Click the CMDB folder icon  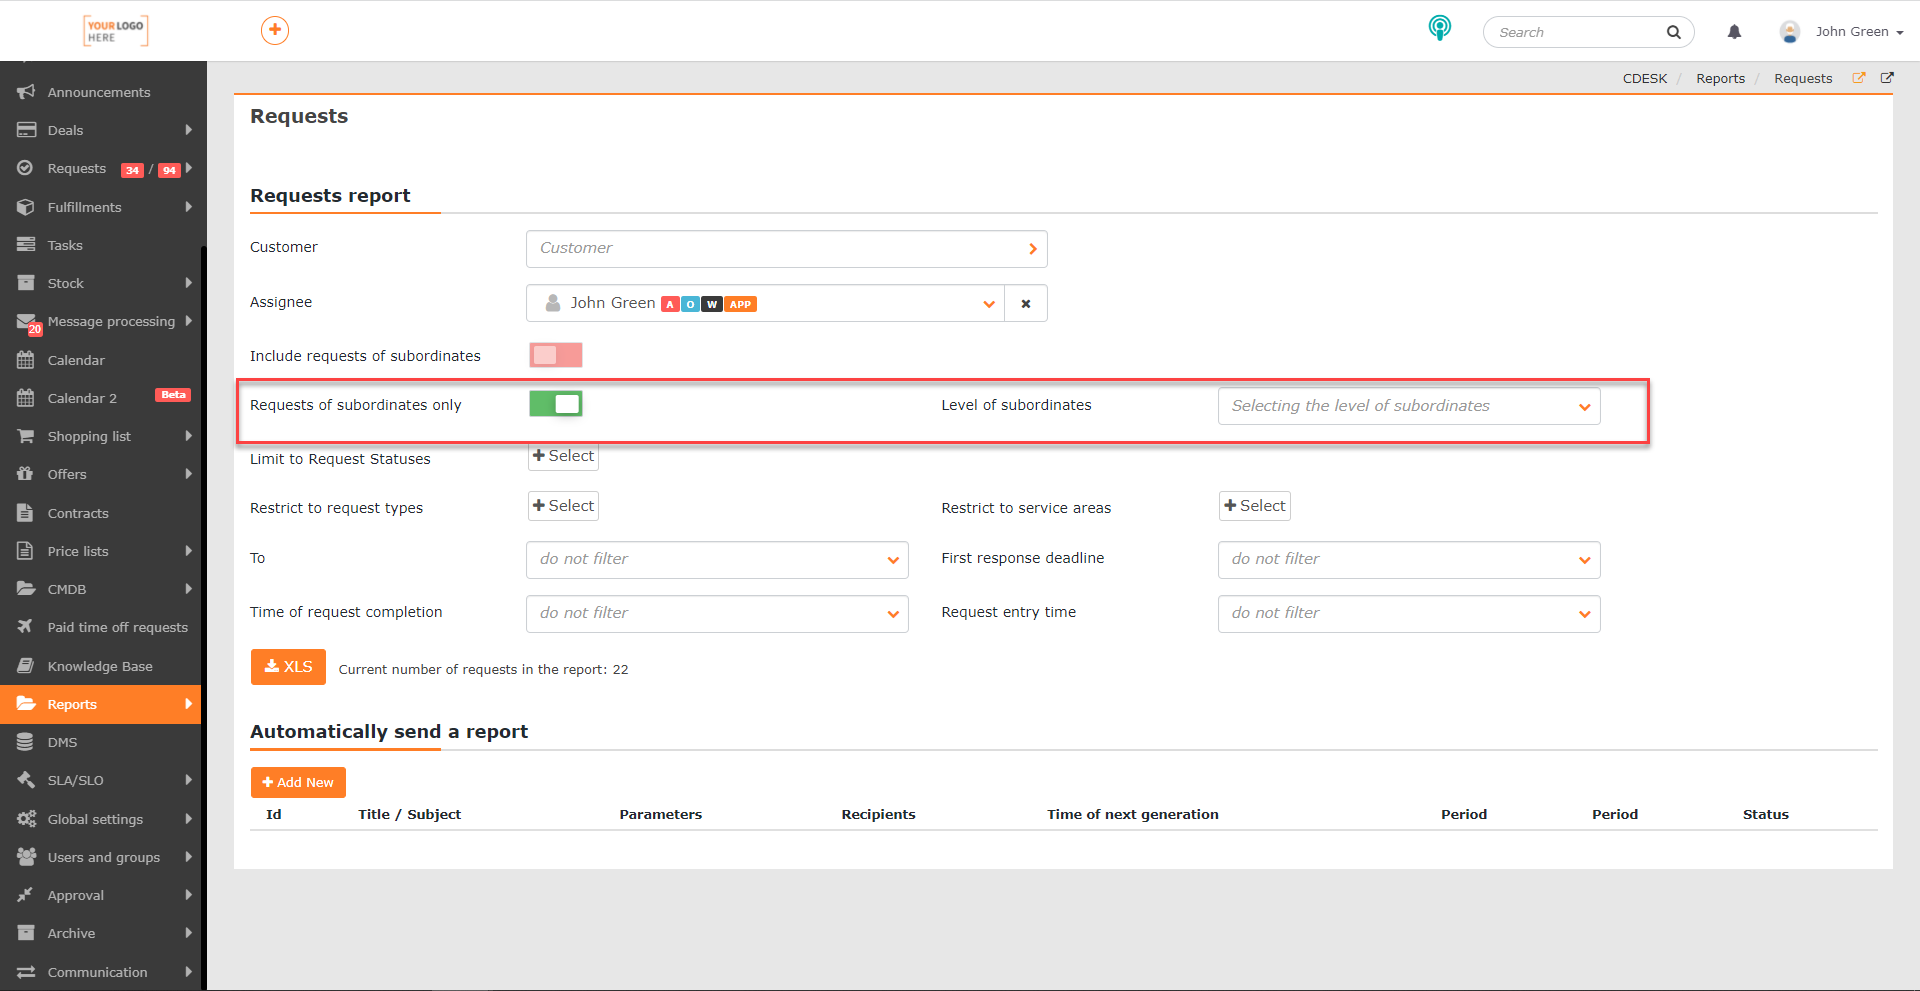(x=26, y=589)
